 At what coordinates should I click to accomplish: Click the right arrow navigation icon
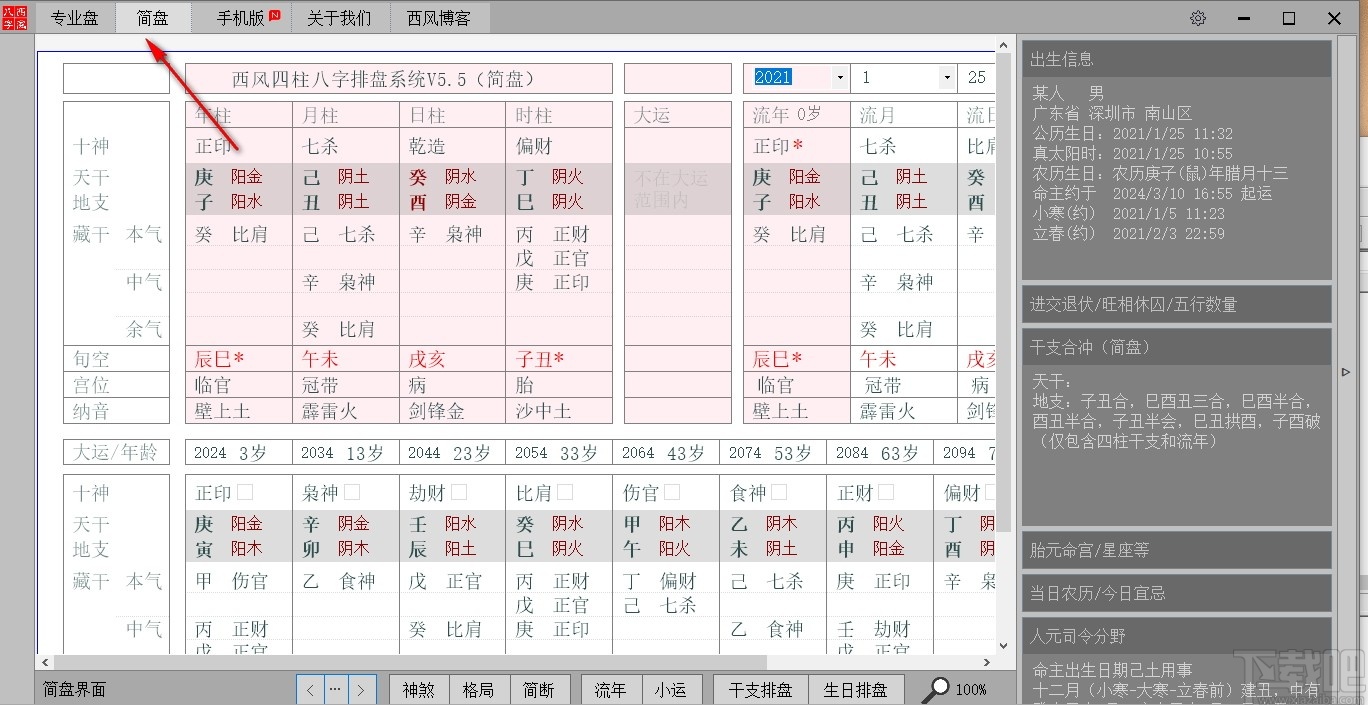[x=361, y=689]
